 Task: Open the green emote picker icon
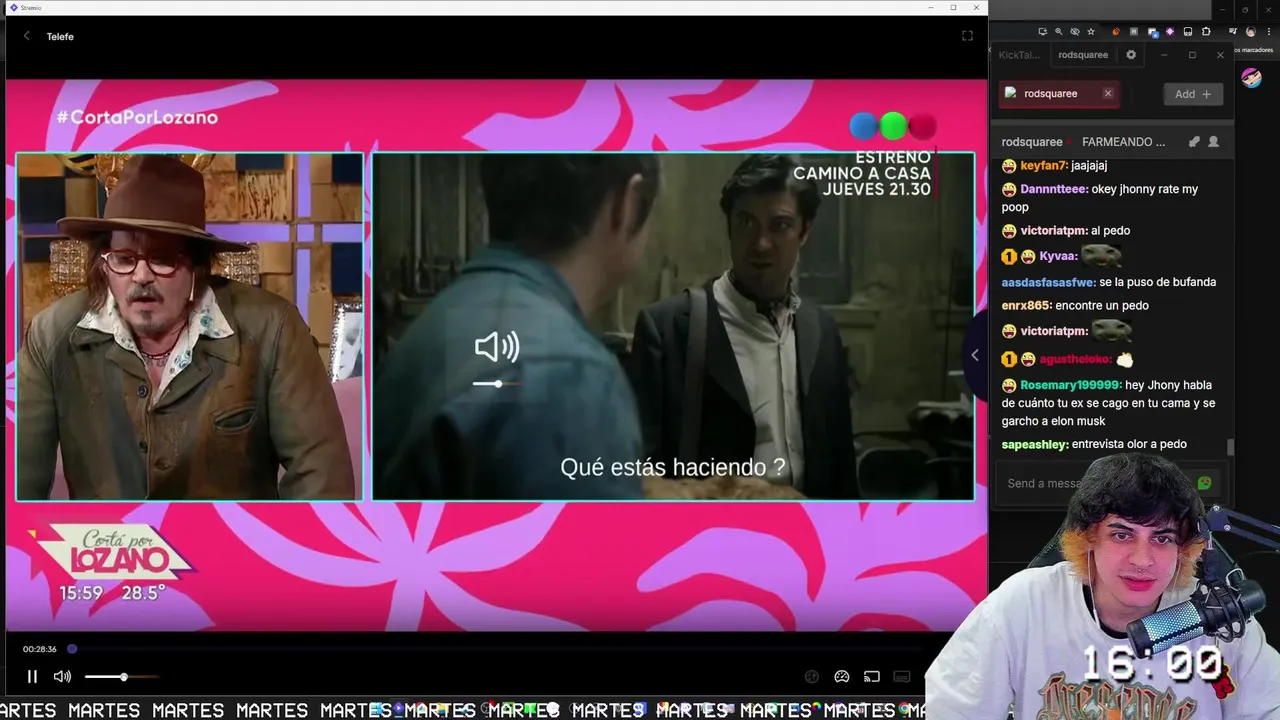1204,483
